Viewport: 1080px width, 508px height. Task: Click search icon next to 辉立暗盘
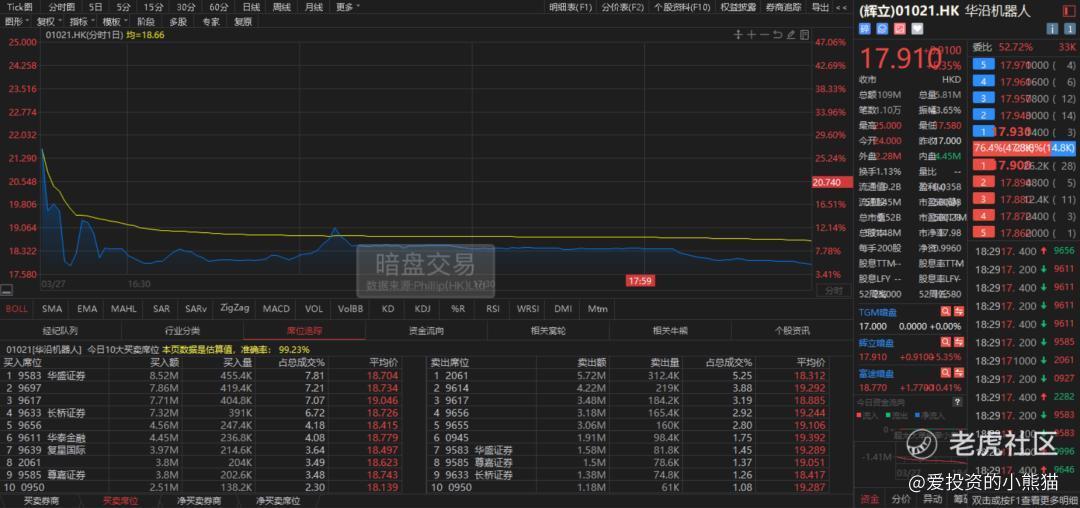(946, 343)
